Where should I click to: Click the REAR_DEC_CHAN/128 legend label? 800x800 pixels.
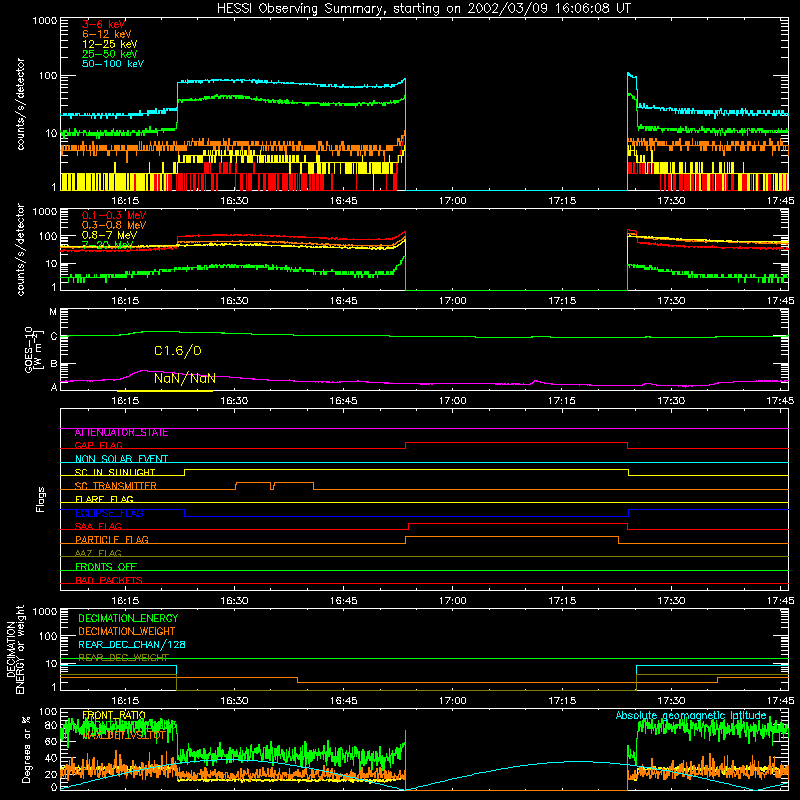pos(132,644)
